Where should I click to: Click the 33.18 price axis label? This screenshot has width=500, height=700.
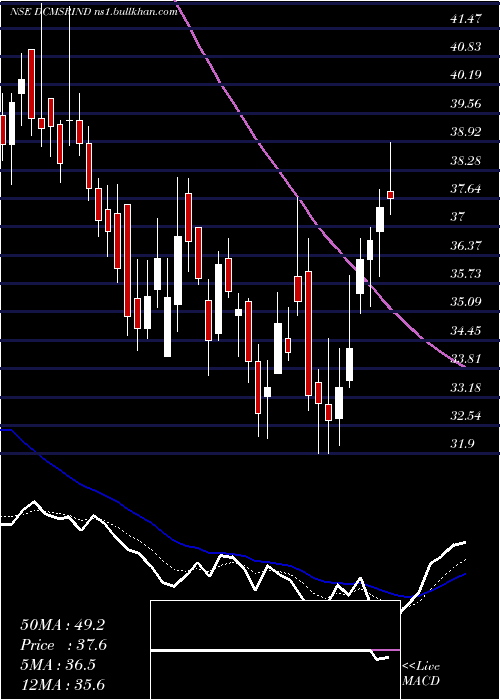pos(466,388)
